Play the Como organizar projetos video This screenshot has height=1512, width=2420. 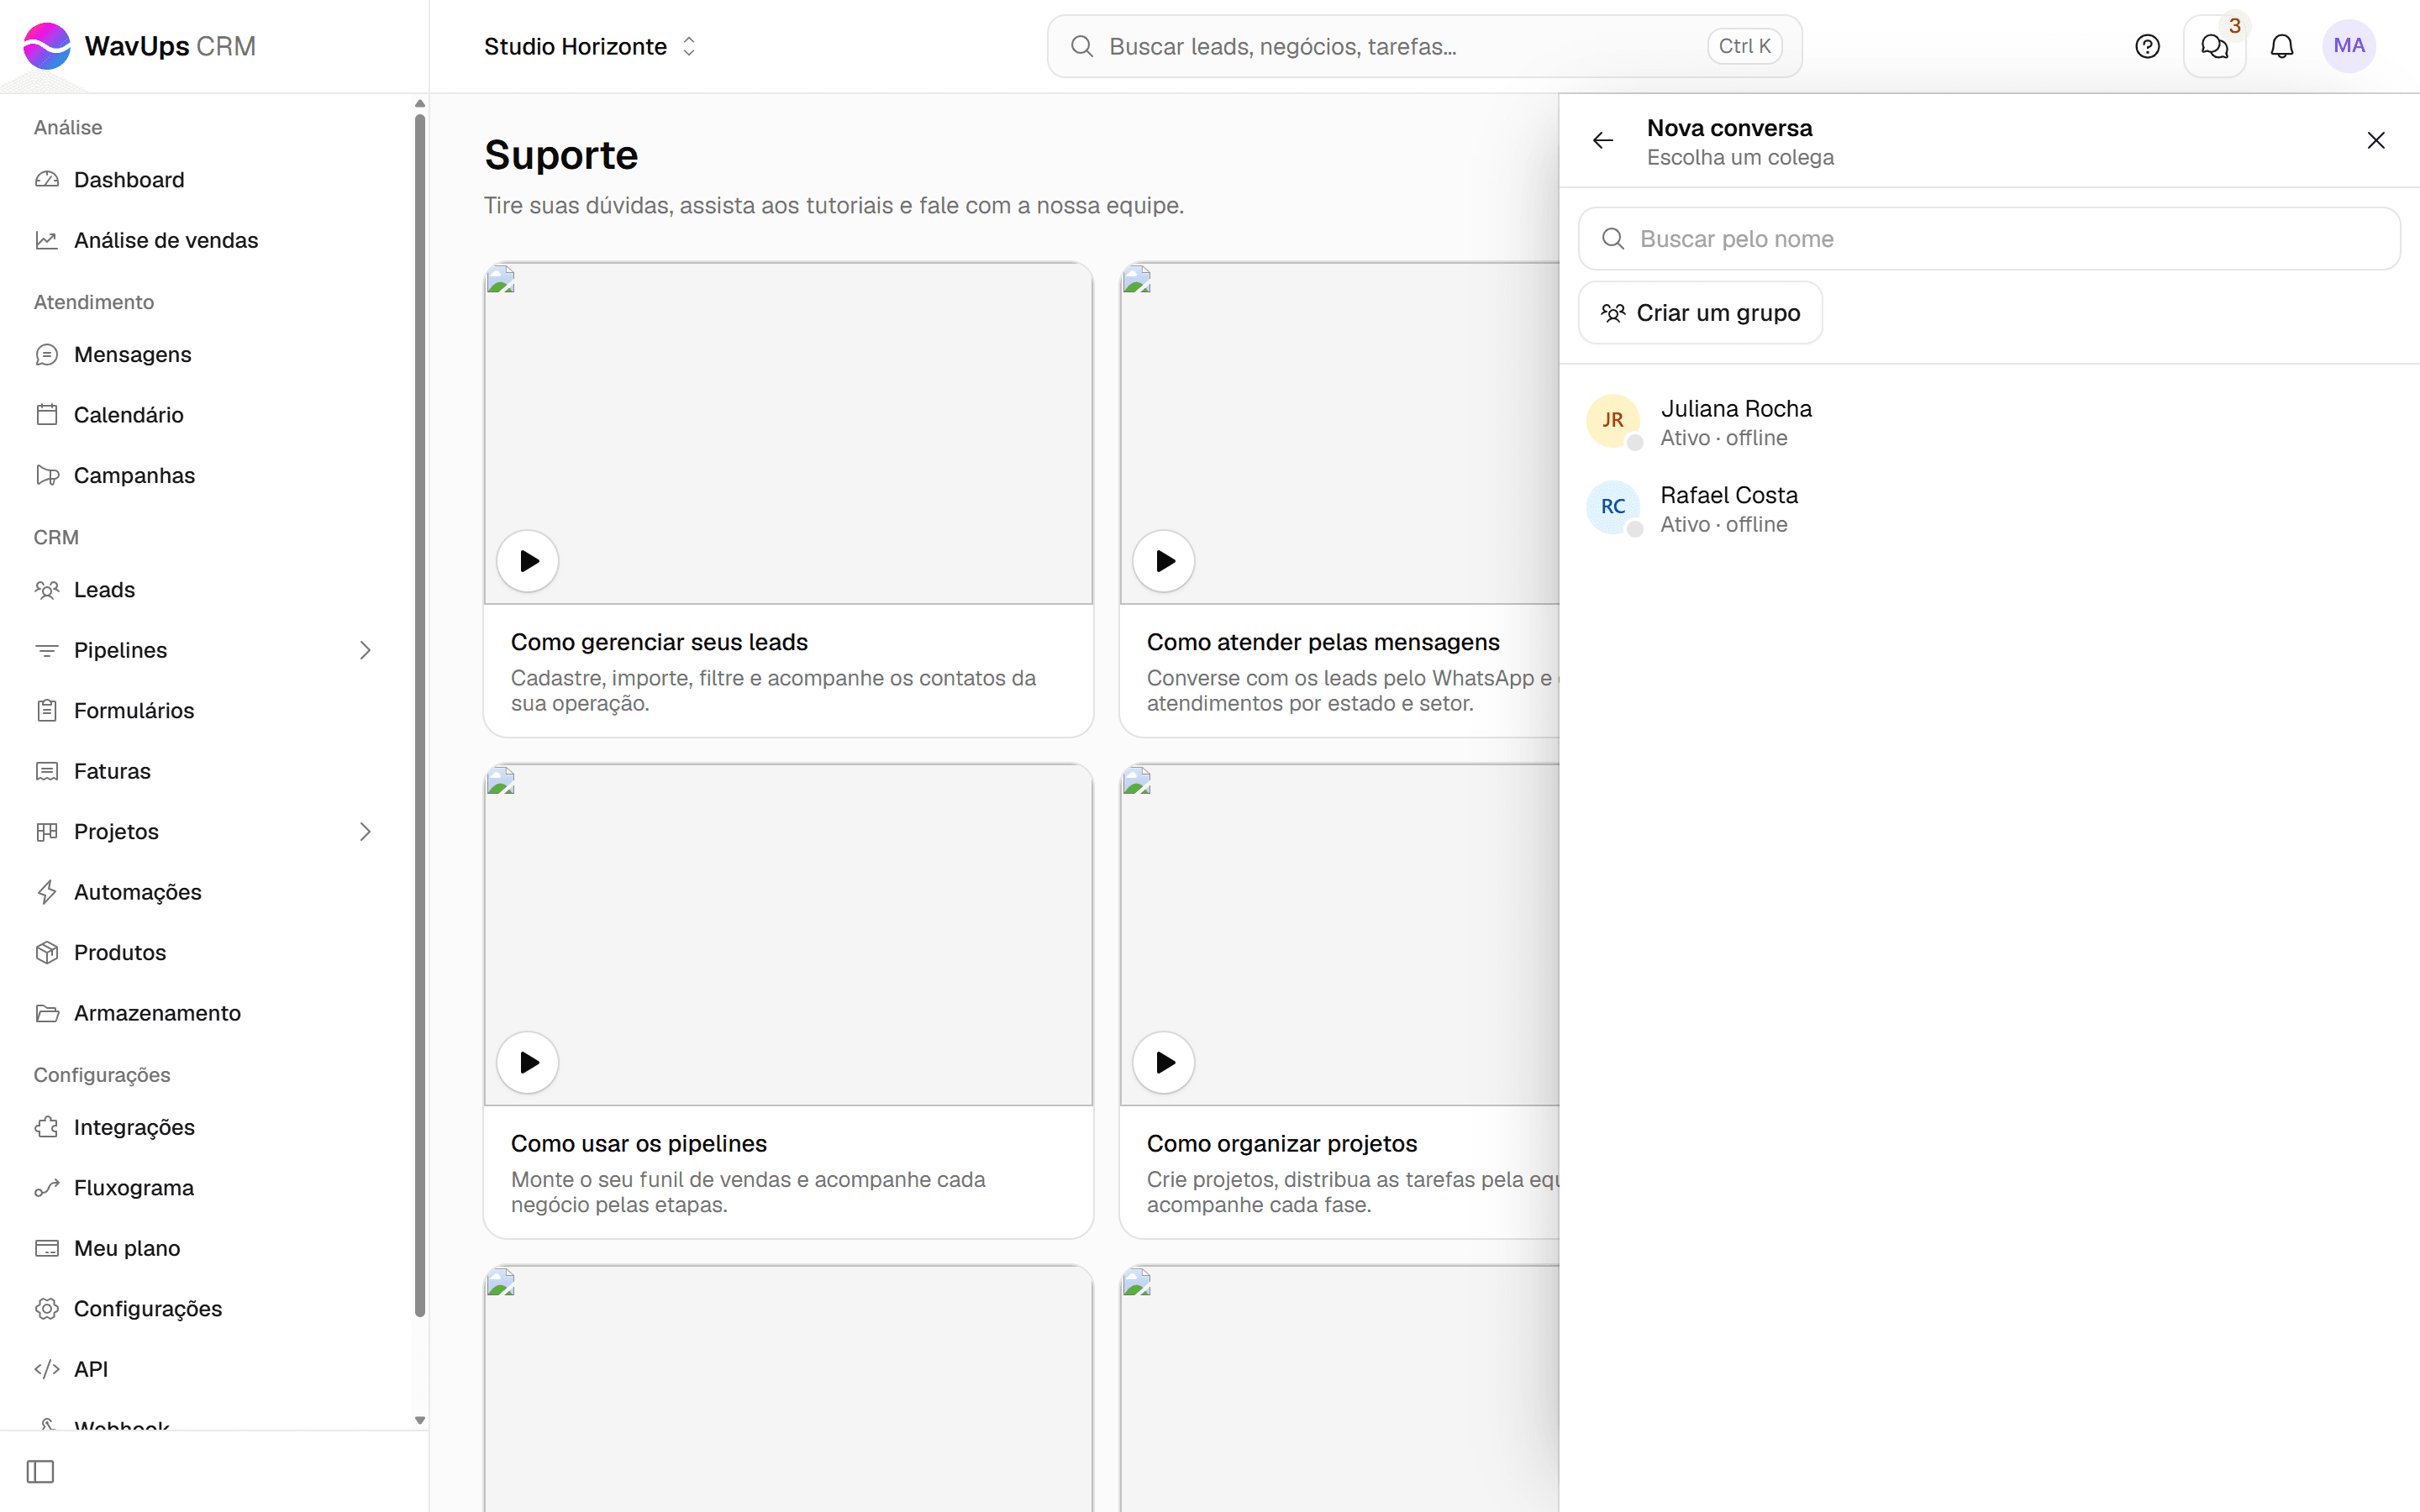[x=1164, y=1063]
